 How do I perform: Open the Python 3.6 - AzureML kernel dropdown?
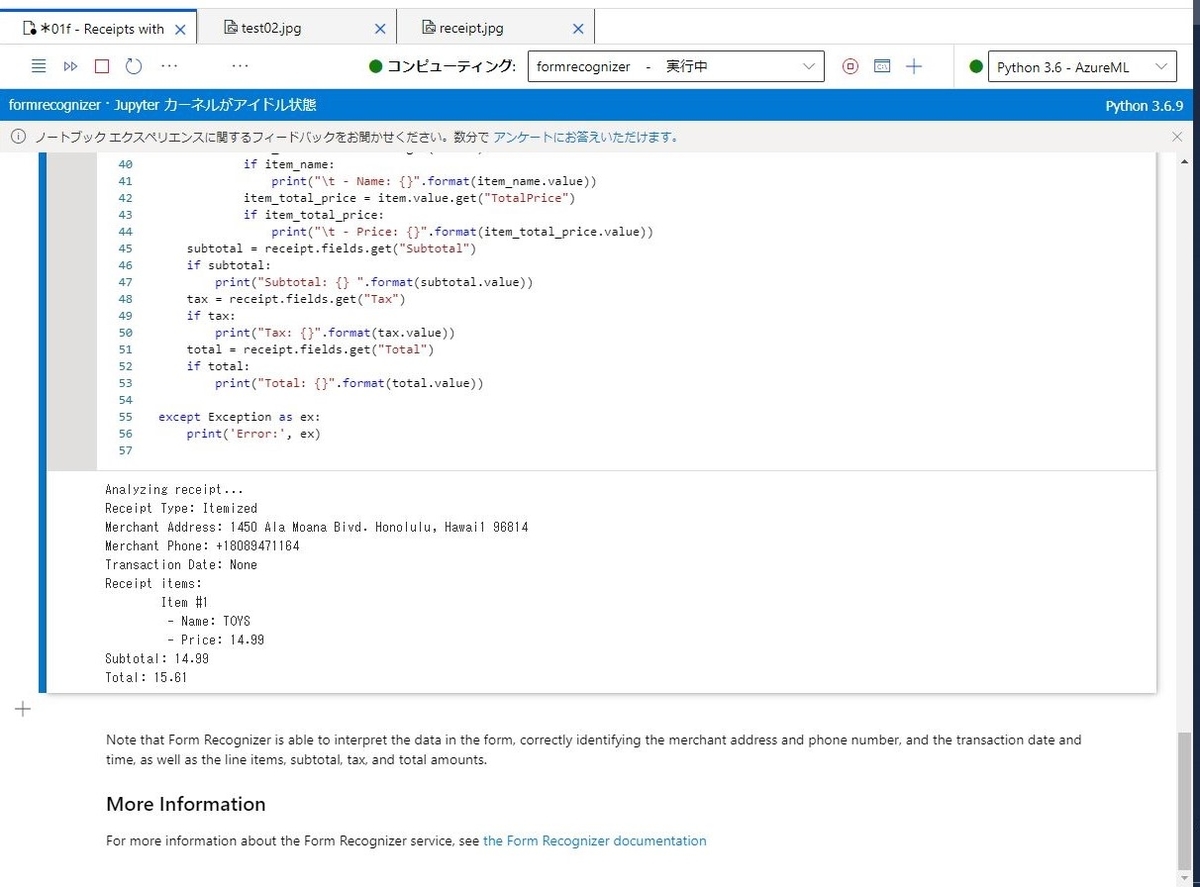tap(1082, 67)
